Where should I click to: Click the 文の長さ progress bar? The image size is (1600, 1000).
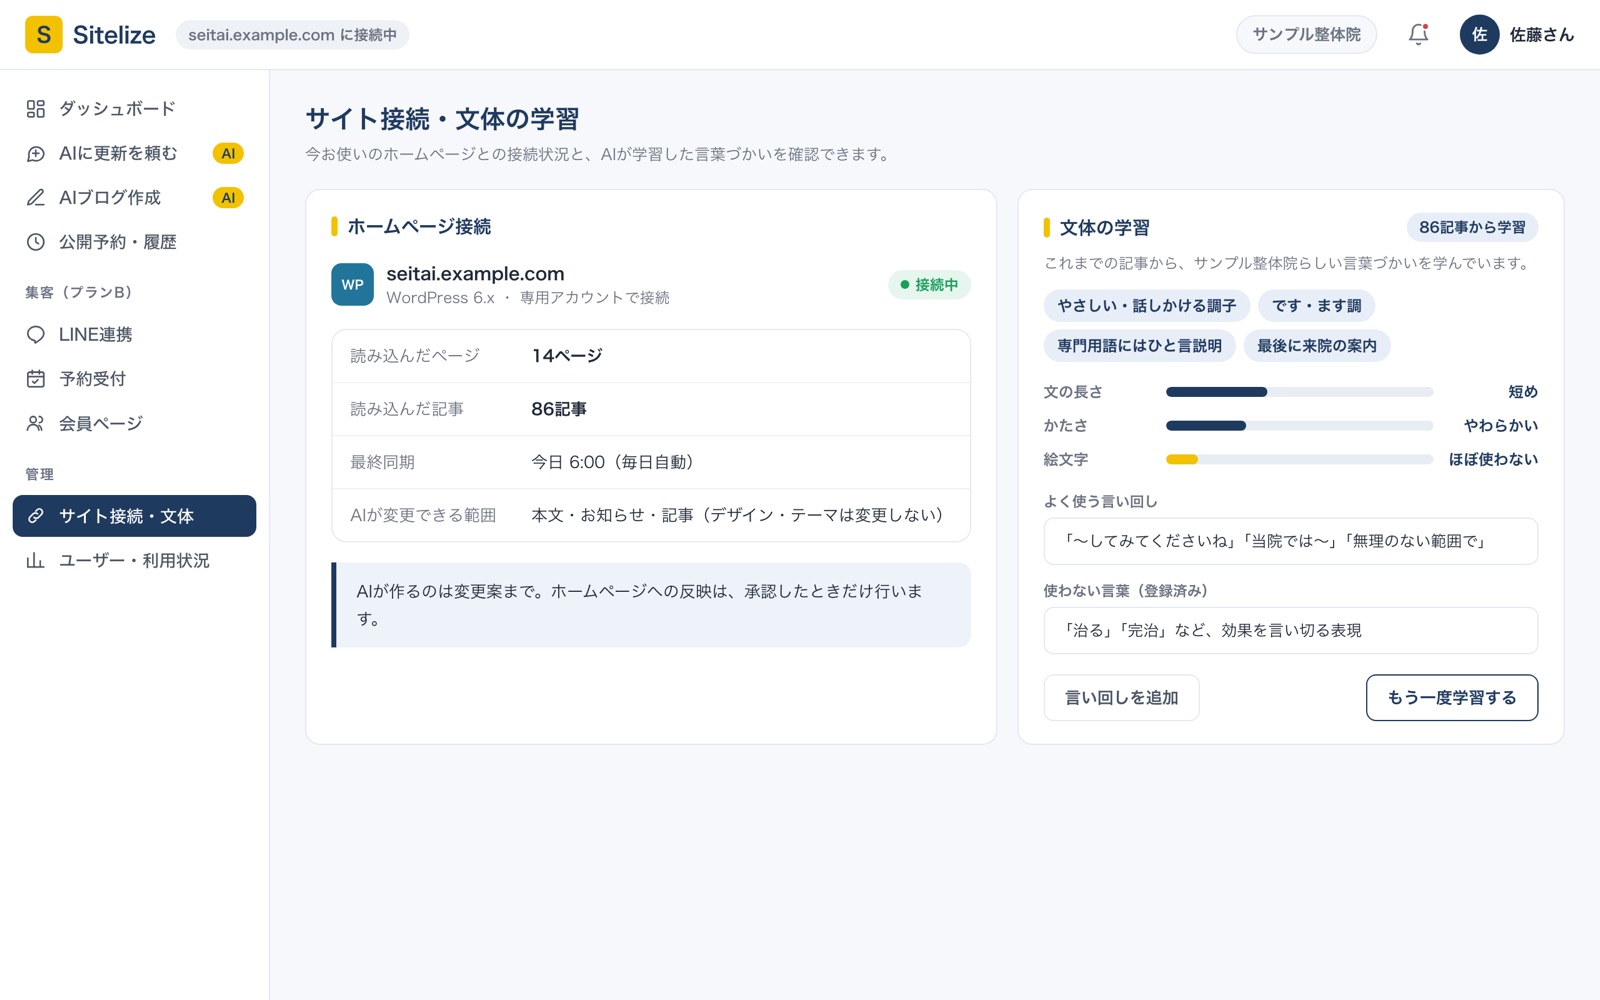[1299, 392]
